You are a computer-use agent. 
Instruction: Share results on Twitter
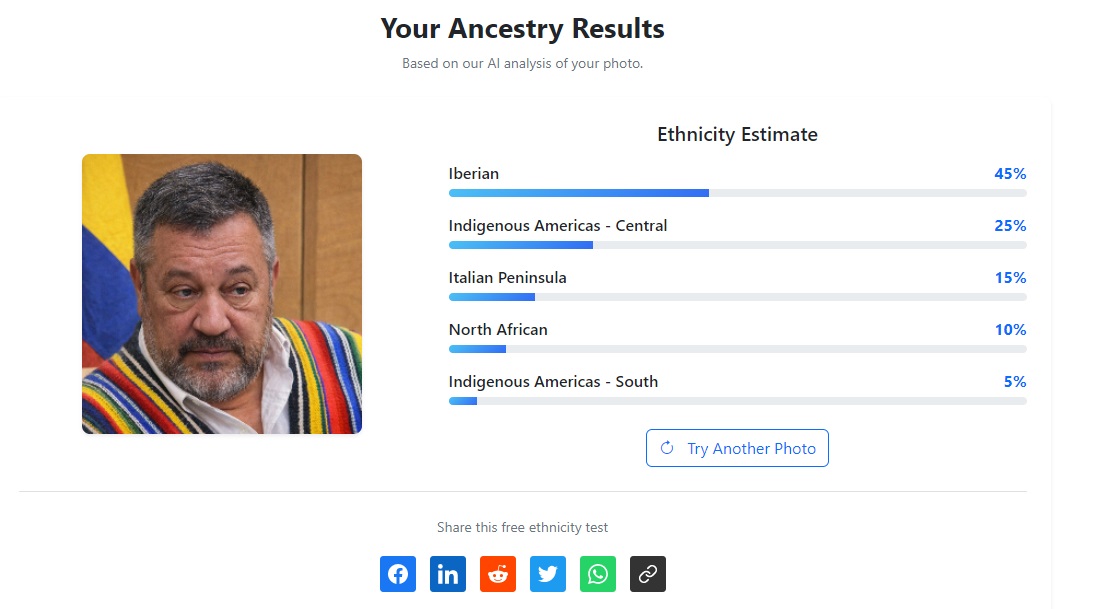tap(548, 574)
